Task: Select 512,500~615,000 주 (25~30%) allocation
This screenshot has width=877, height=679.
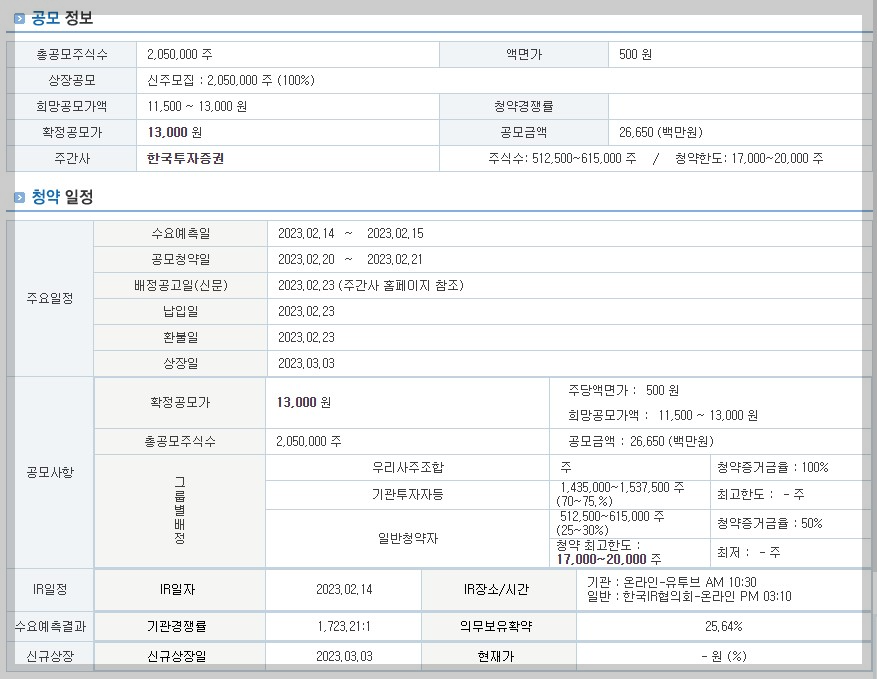Action: tap(610, 523)
